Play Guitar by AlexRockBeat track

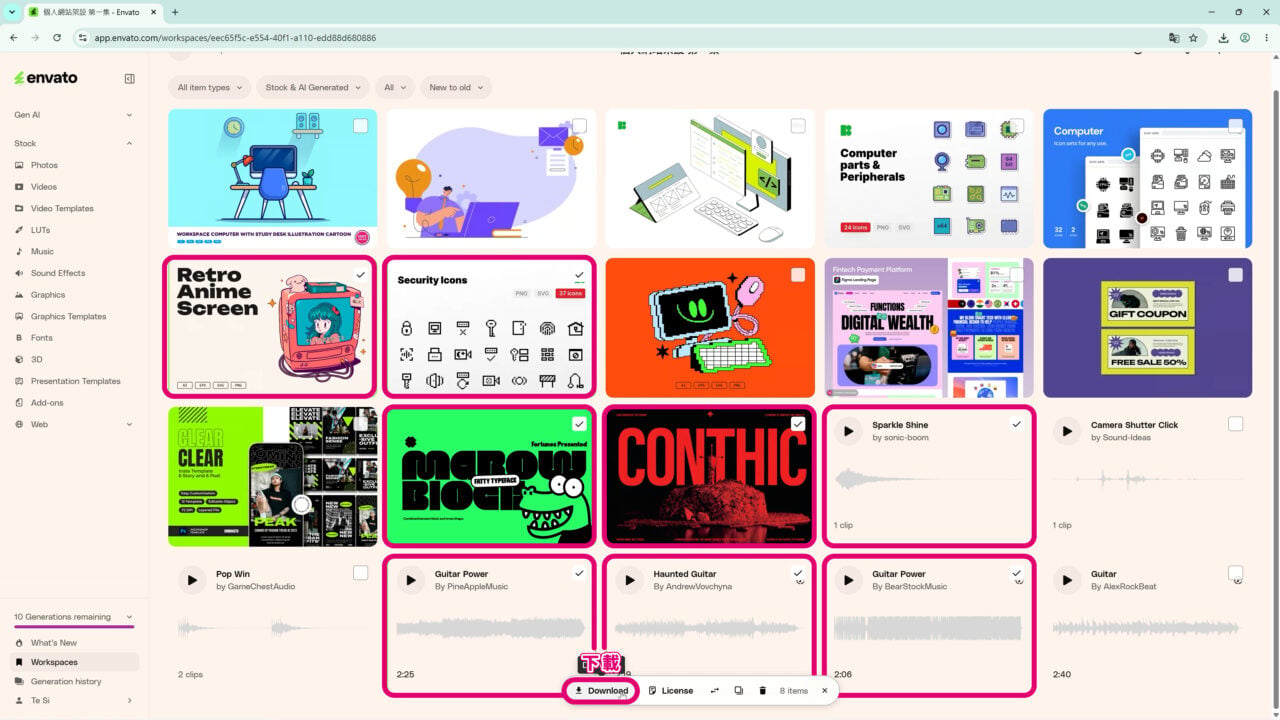coord(1067,580)
